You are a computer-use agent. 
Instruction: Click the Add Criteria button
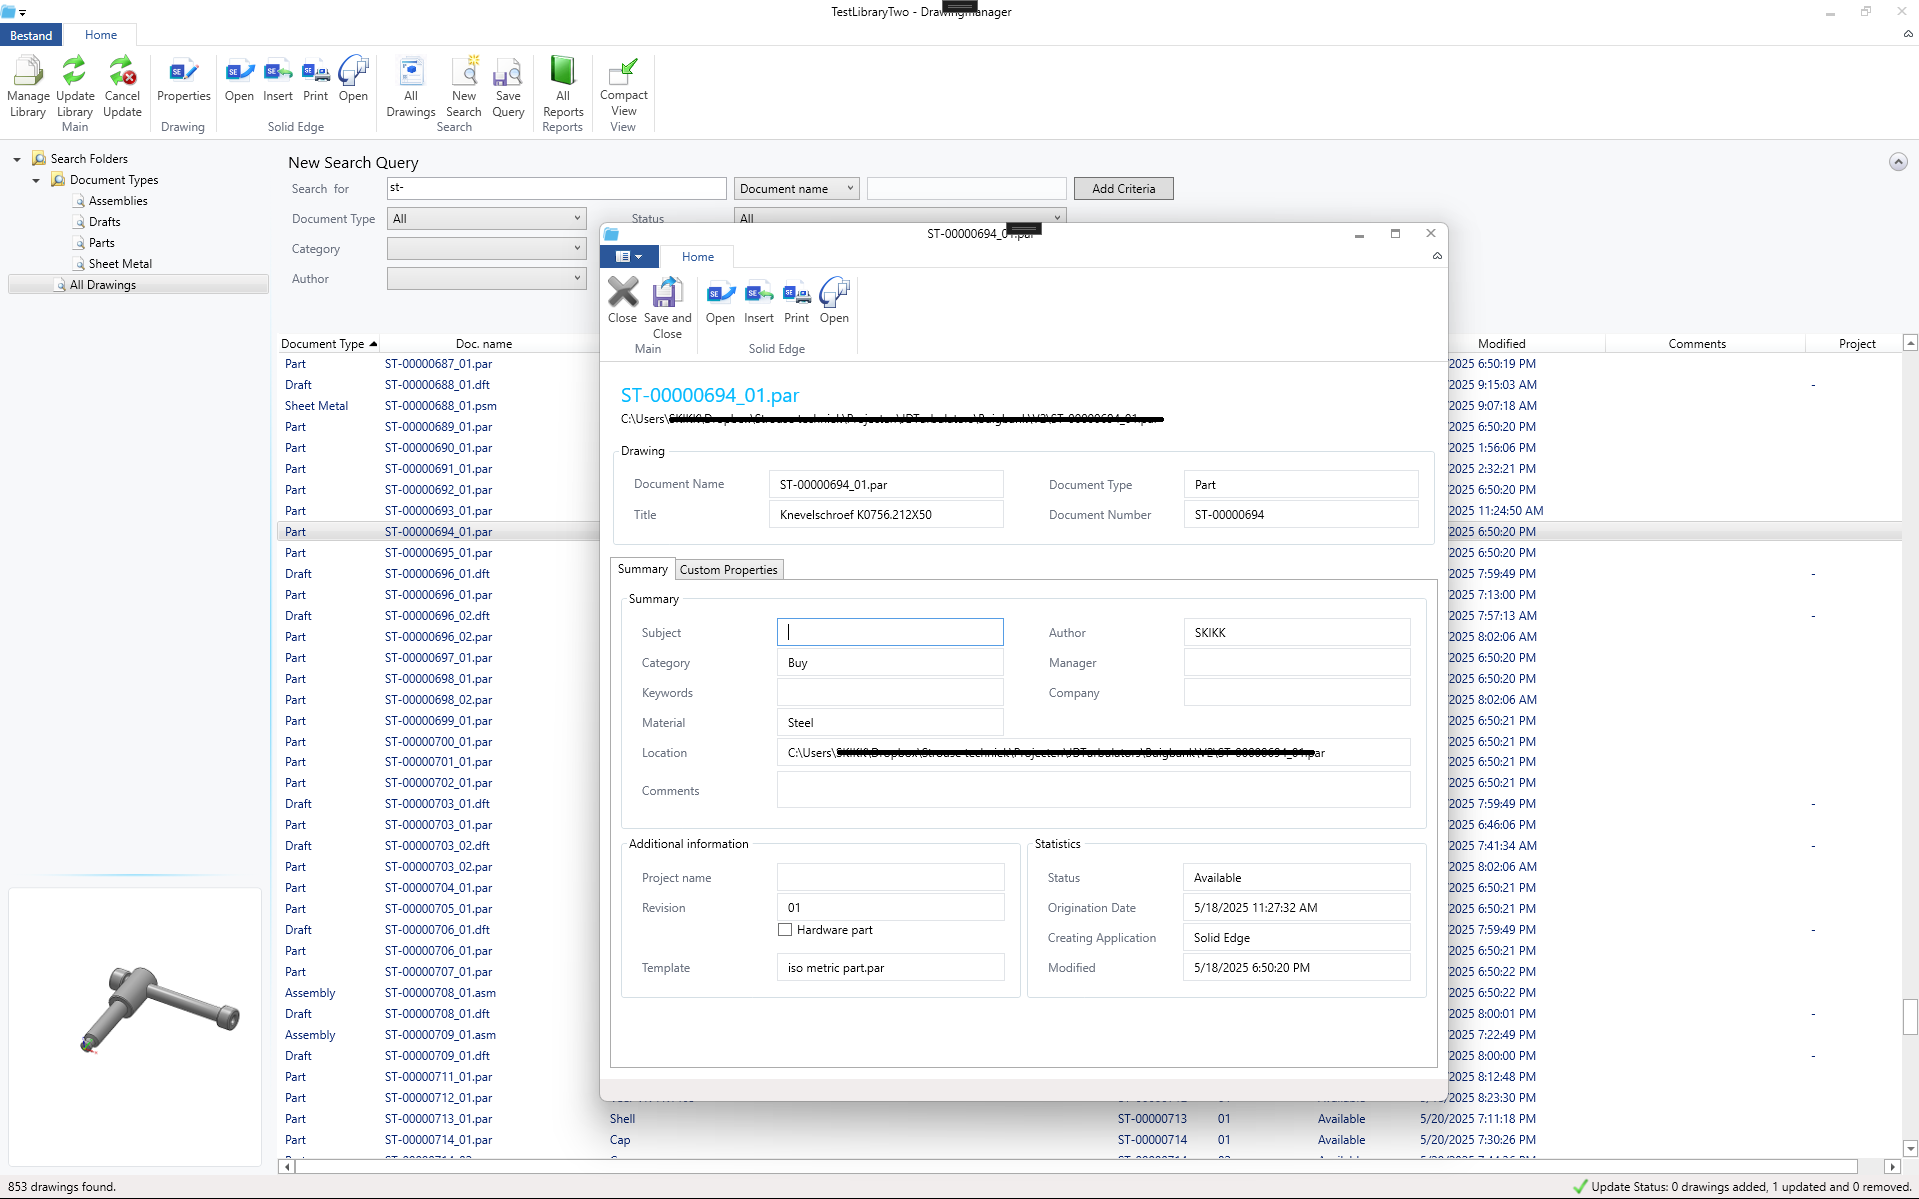(x=1122, y=188)
